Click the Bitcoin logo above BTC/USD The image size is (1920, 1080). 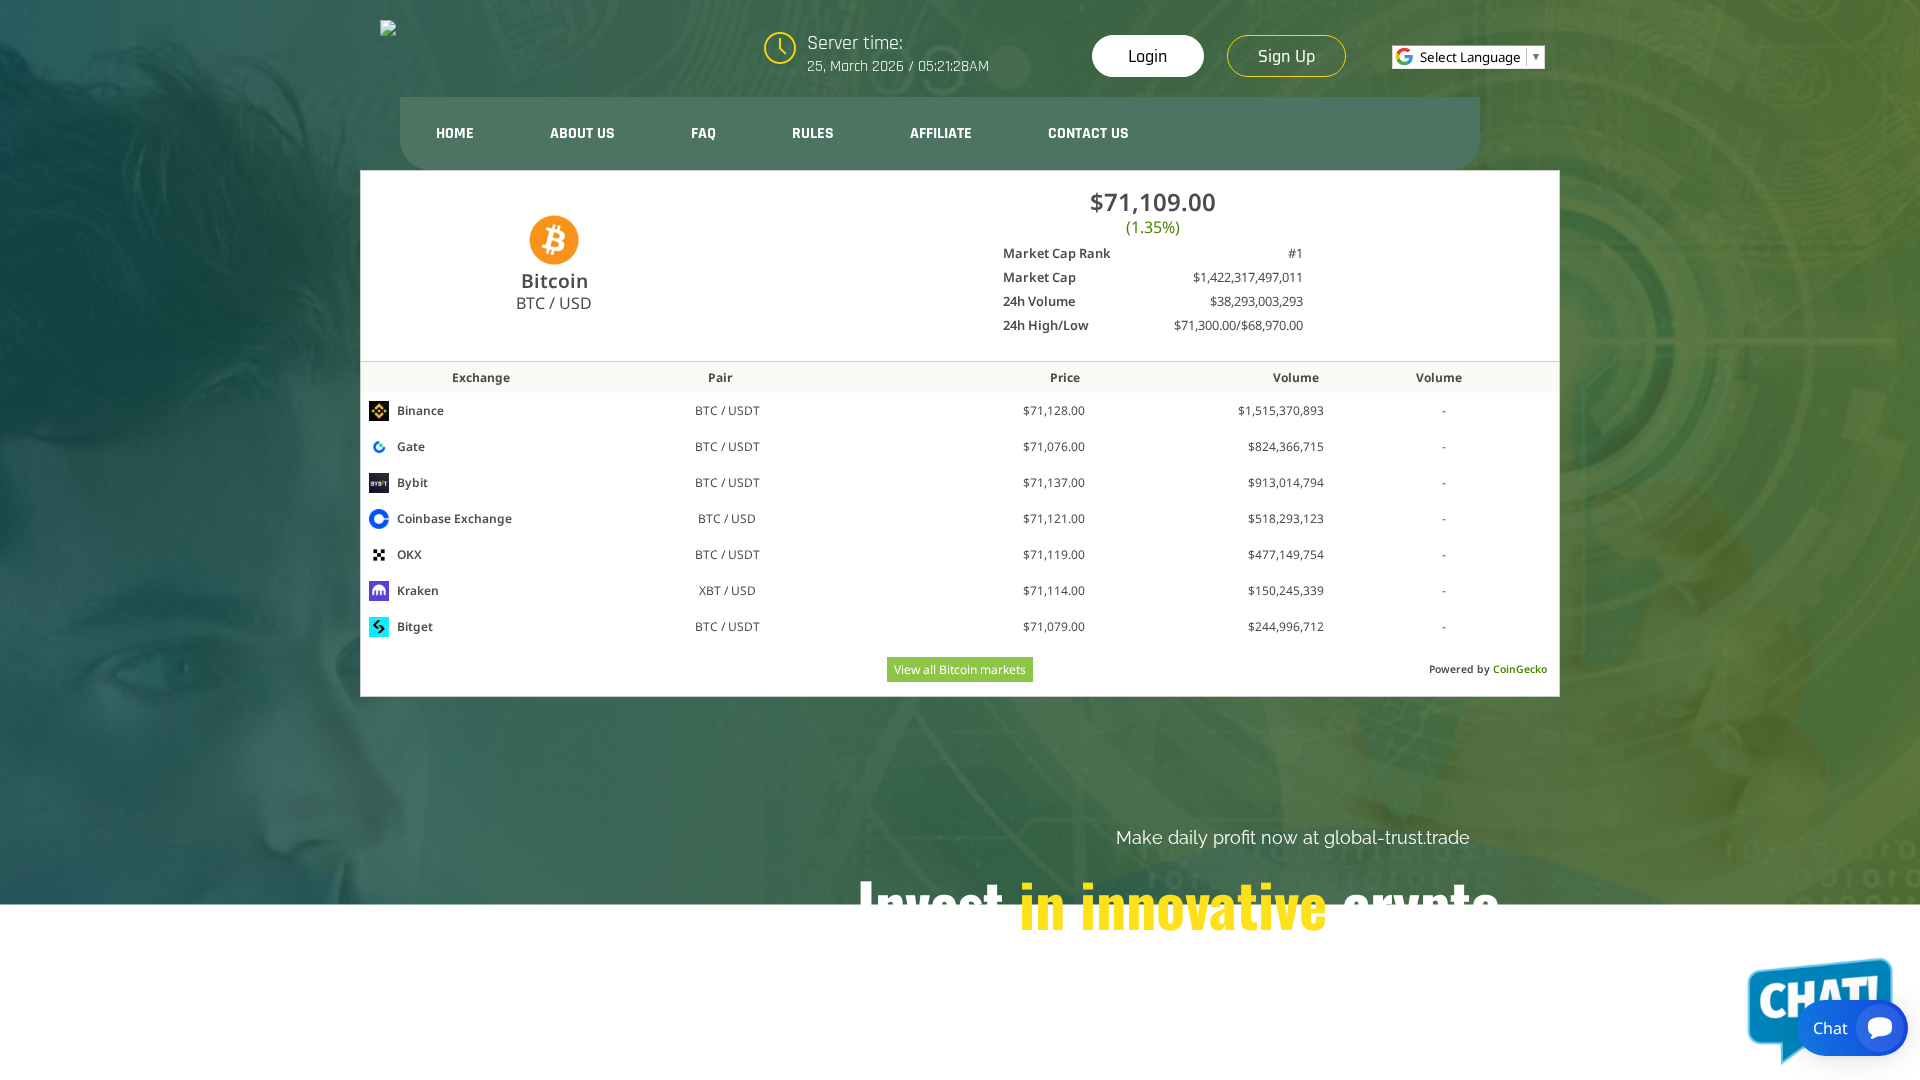(554, 239)
